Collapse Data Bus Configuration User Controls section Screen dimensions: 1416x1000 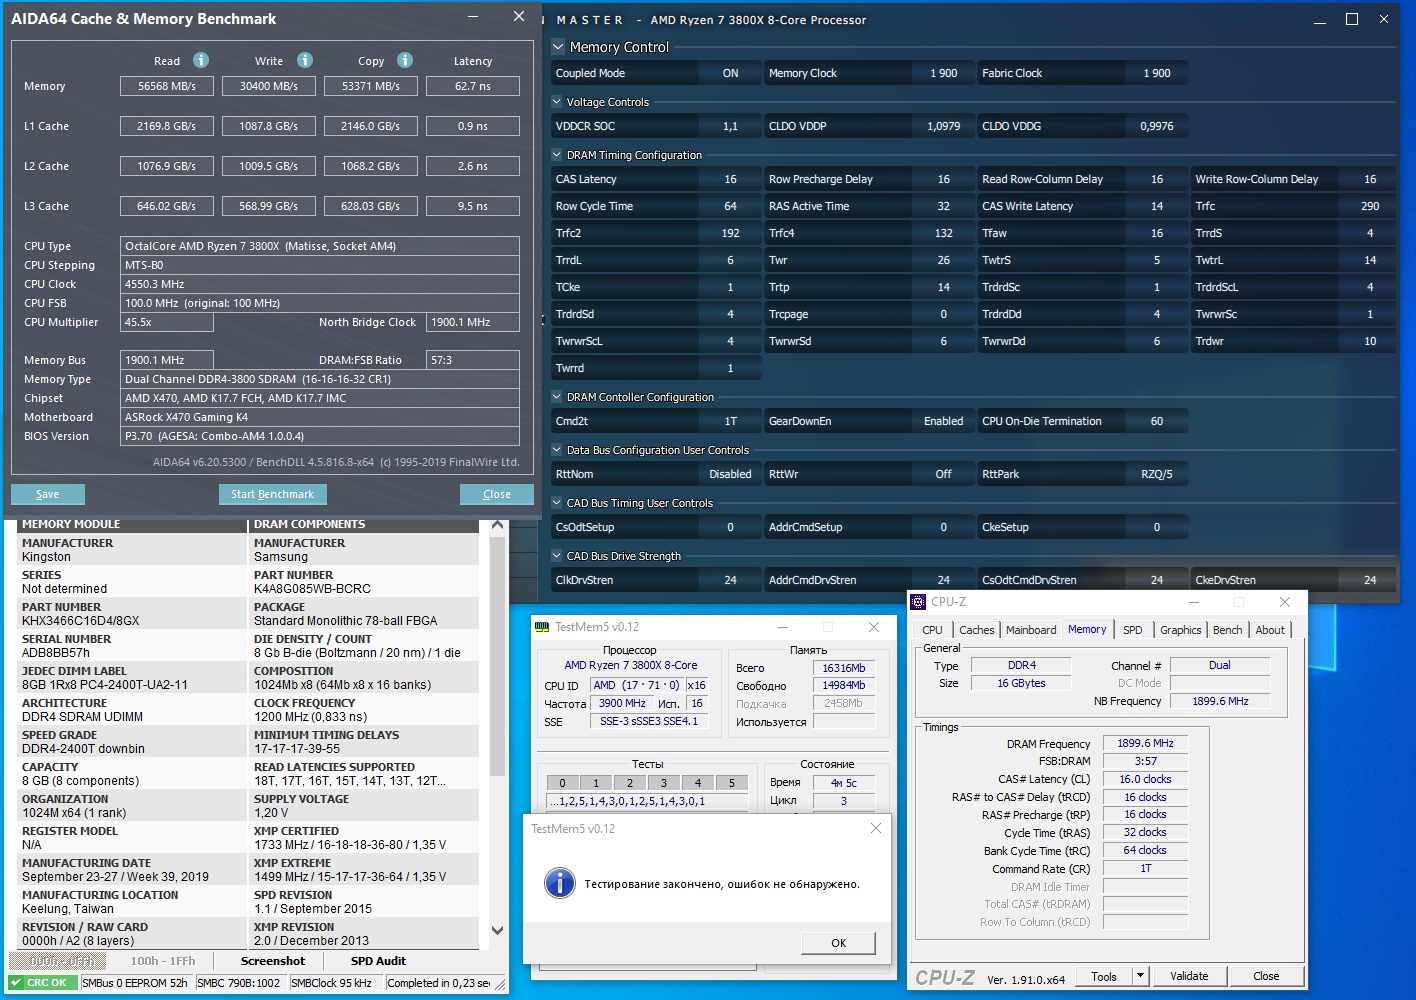click(557, 449)
